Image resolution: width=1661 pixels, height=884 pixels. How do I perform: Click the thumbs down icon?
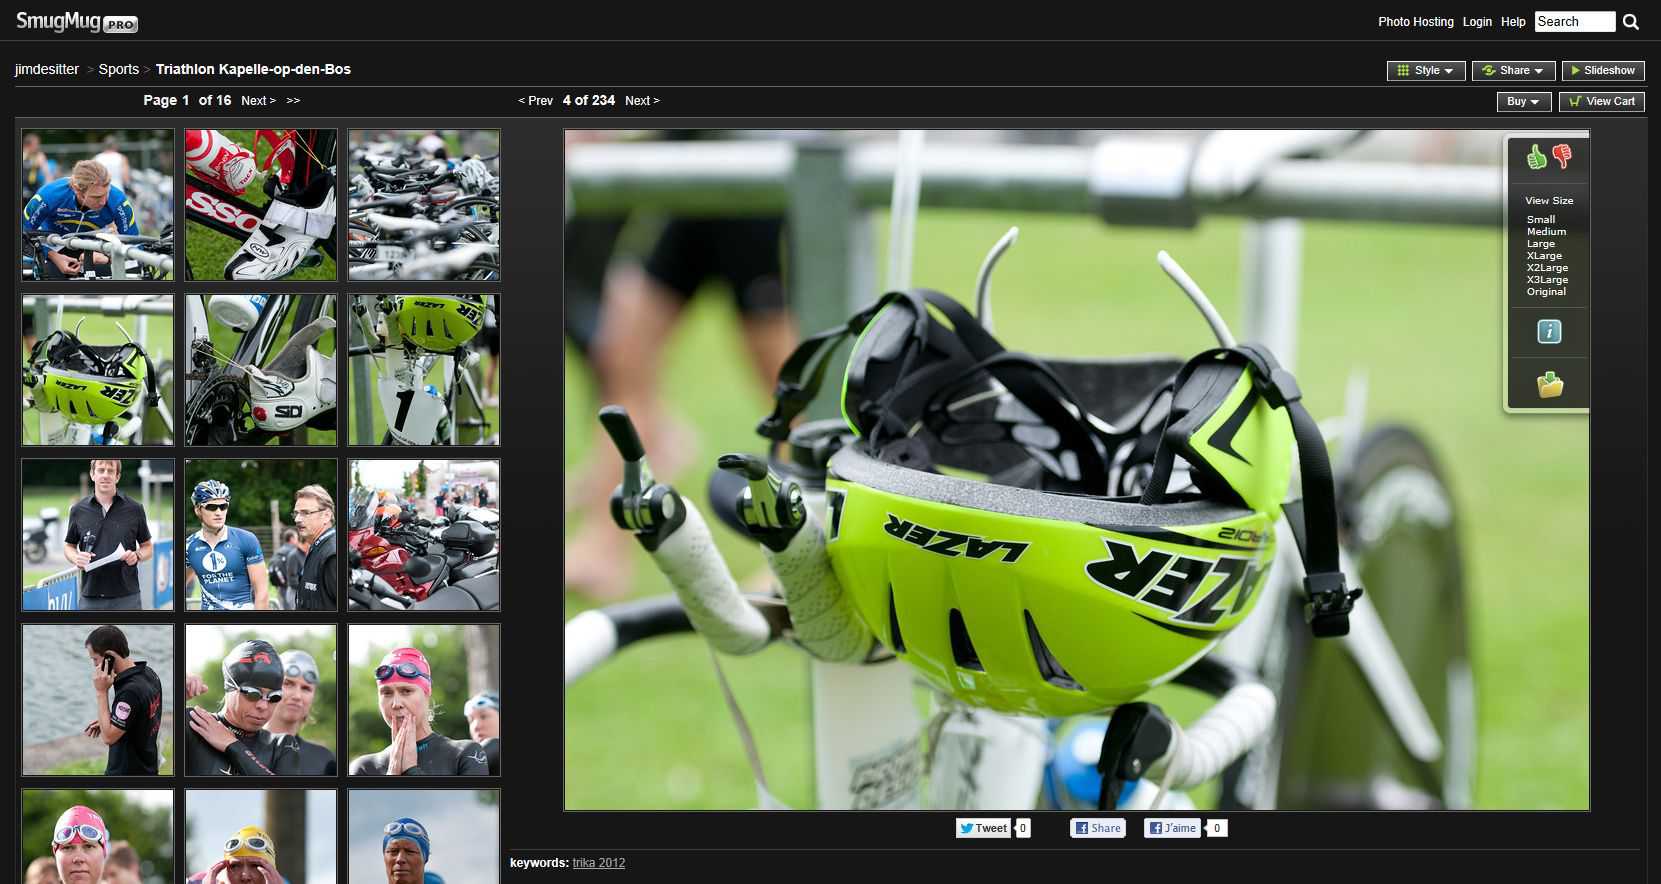[1562, 156]
